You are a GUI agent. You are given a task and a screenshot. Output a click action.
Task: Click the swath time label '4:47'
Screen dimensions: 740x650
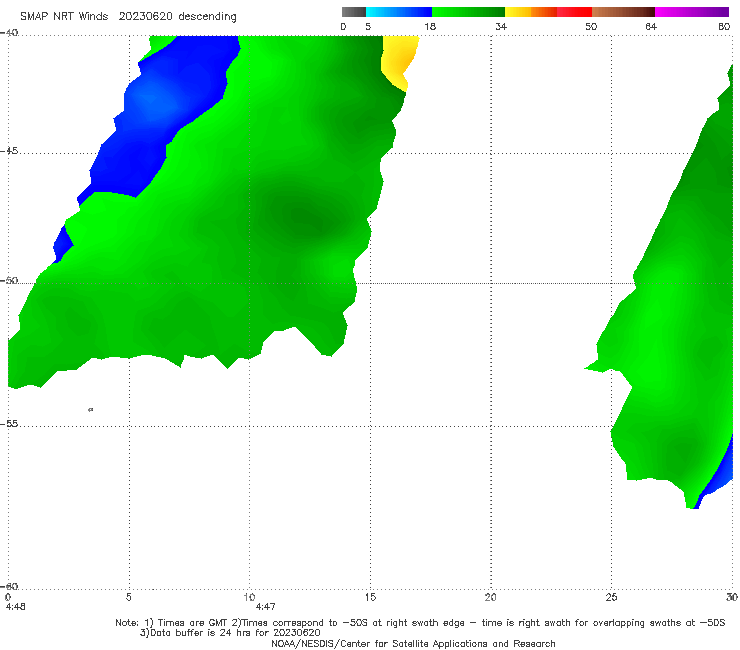pos(265,607)
